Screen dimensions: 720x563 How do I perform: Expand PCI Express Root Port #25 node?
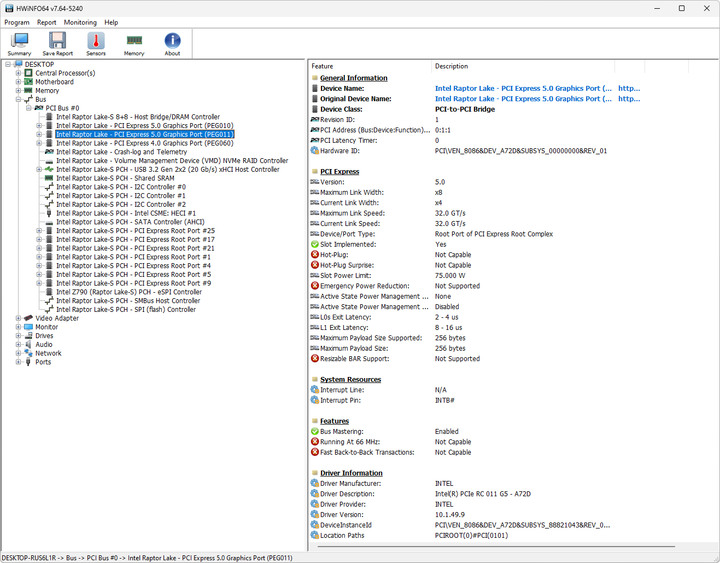click(39, 231)
